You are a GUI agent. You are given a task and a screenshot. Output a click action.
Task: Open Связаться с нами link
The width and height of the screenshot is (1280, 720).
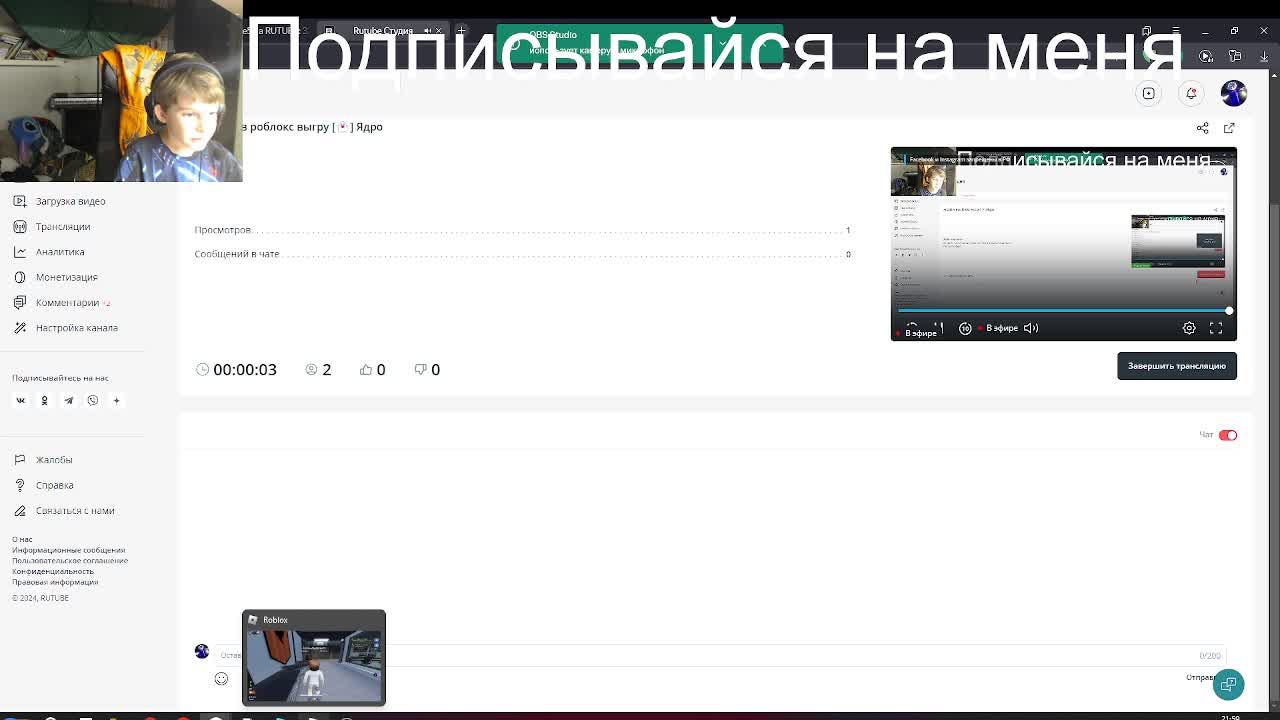[x=75, y=511]
